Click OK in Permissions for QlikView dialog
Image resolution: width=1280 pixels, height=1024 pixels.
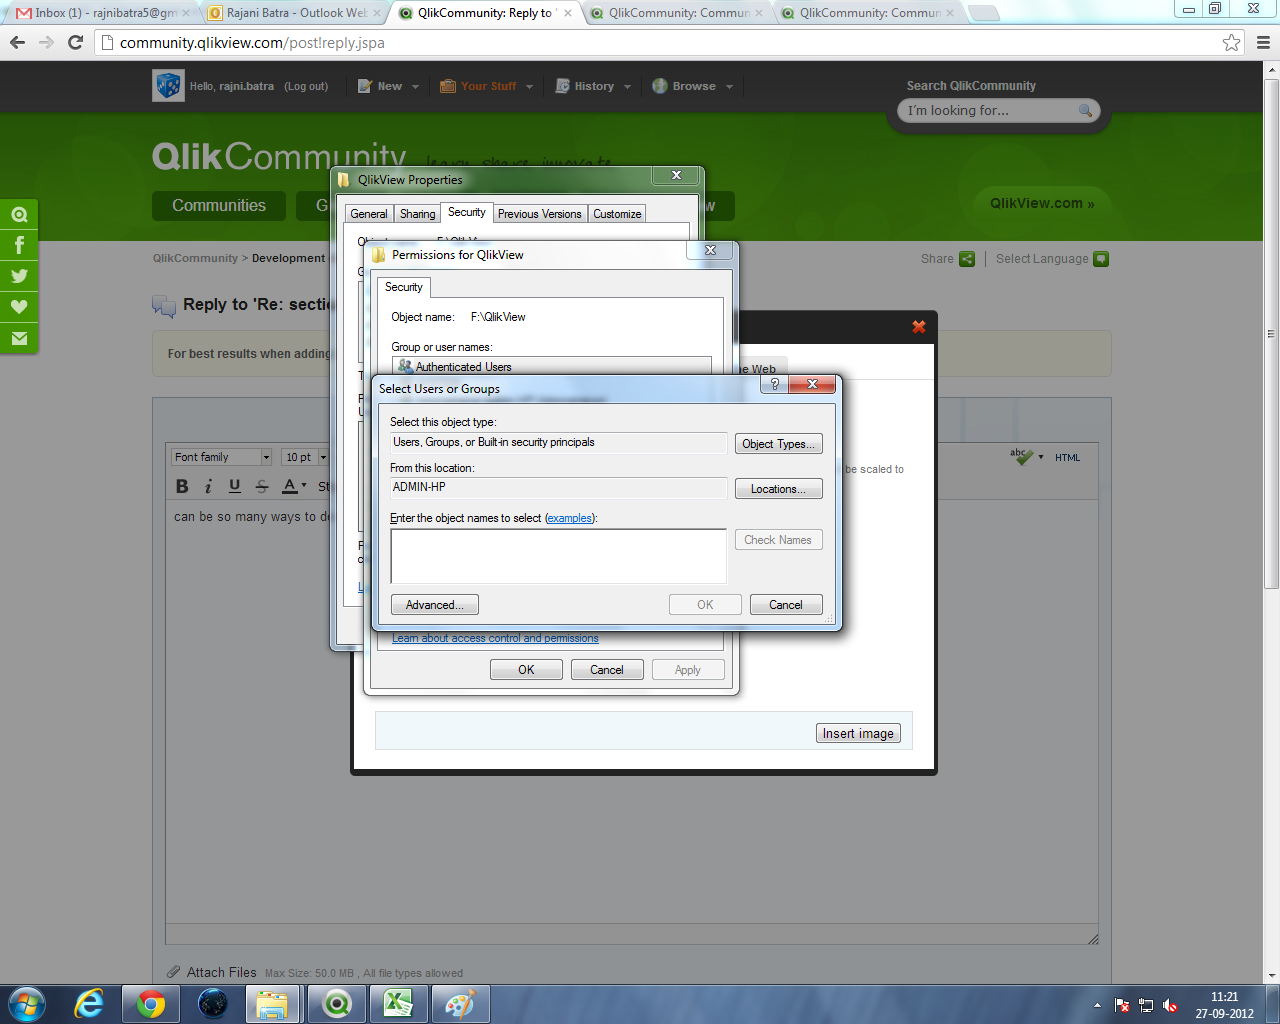coord(526,670)
